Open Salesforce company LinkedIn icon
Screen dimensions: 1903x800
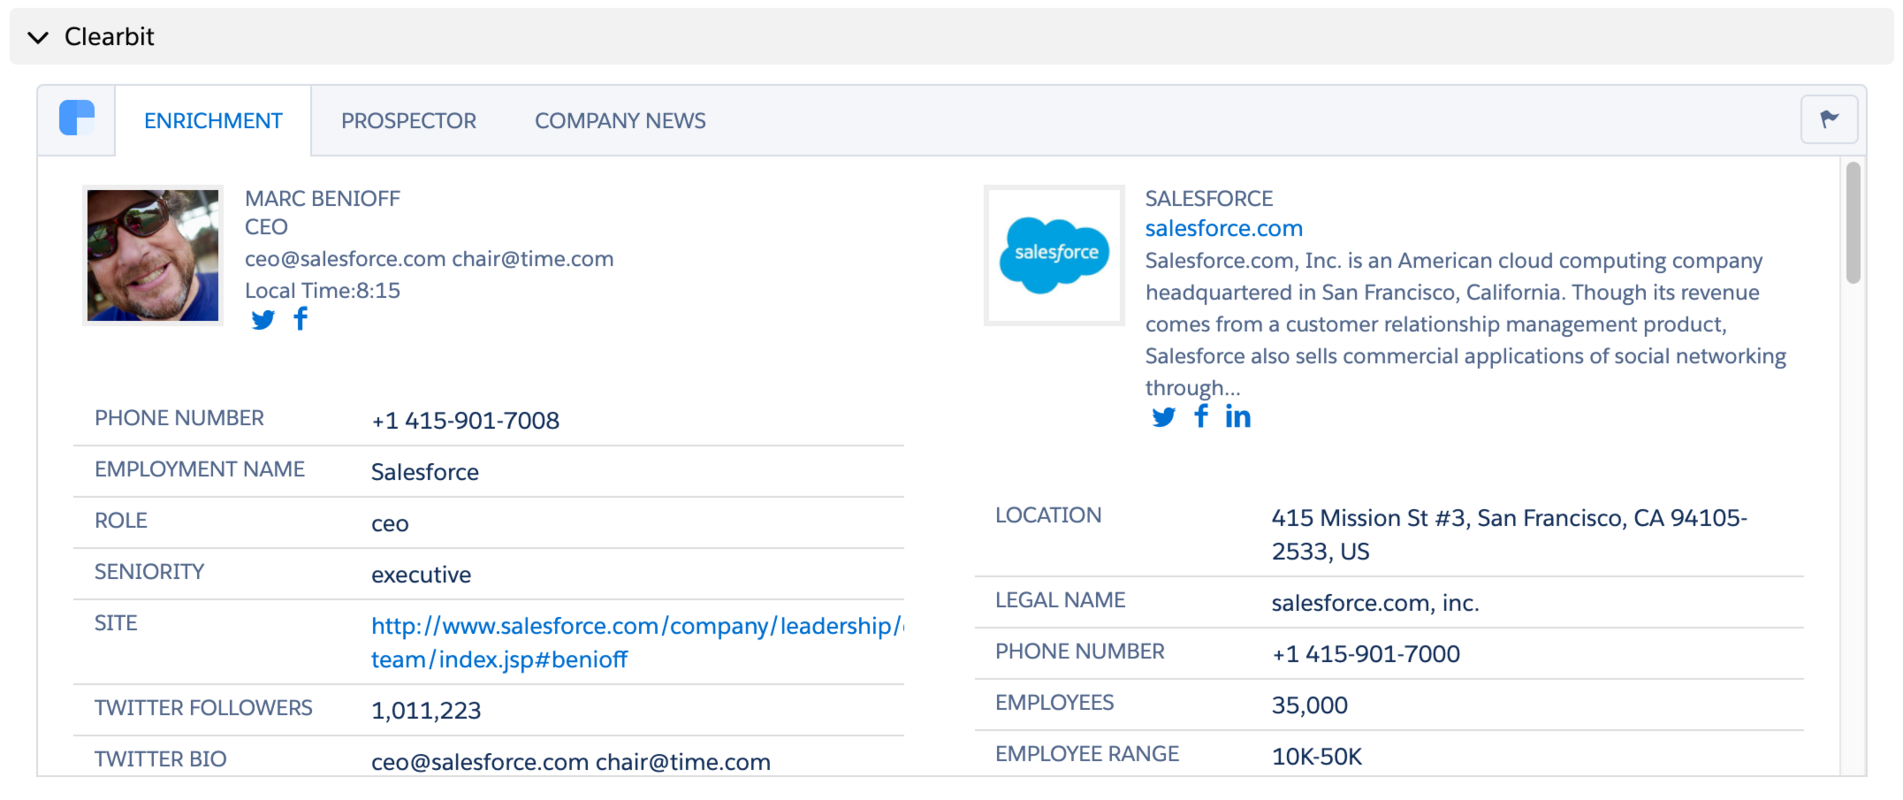pyautogui.click(x=1238, y=417)
